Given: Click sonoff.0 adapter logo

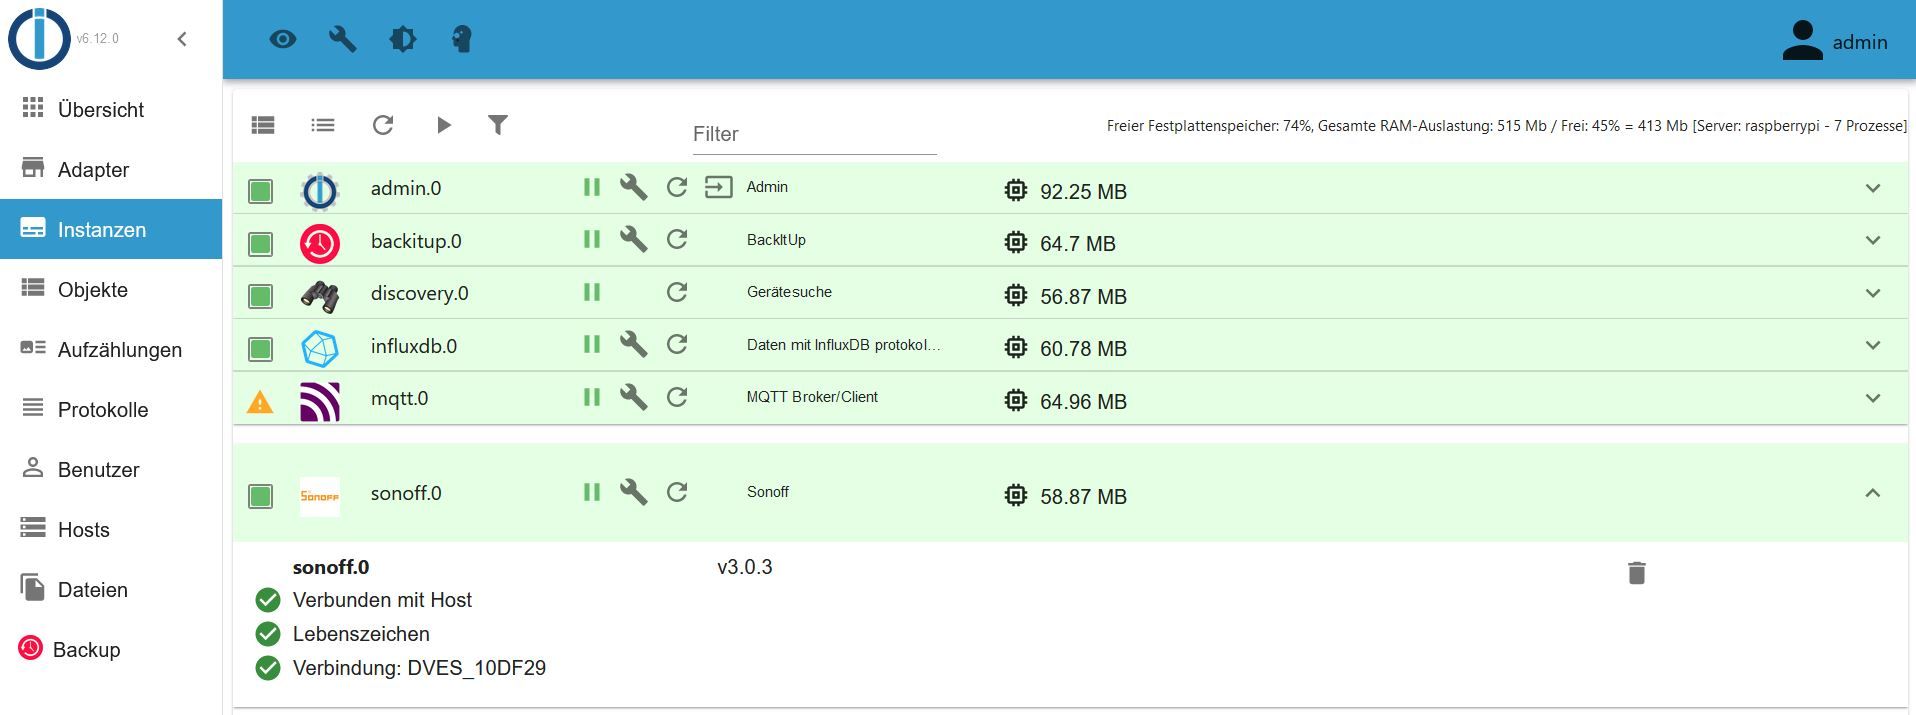Looking at the screenshot, I should (320, 496).
